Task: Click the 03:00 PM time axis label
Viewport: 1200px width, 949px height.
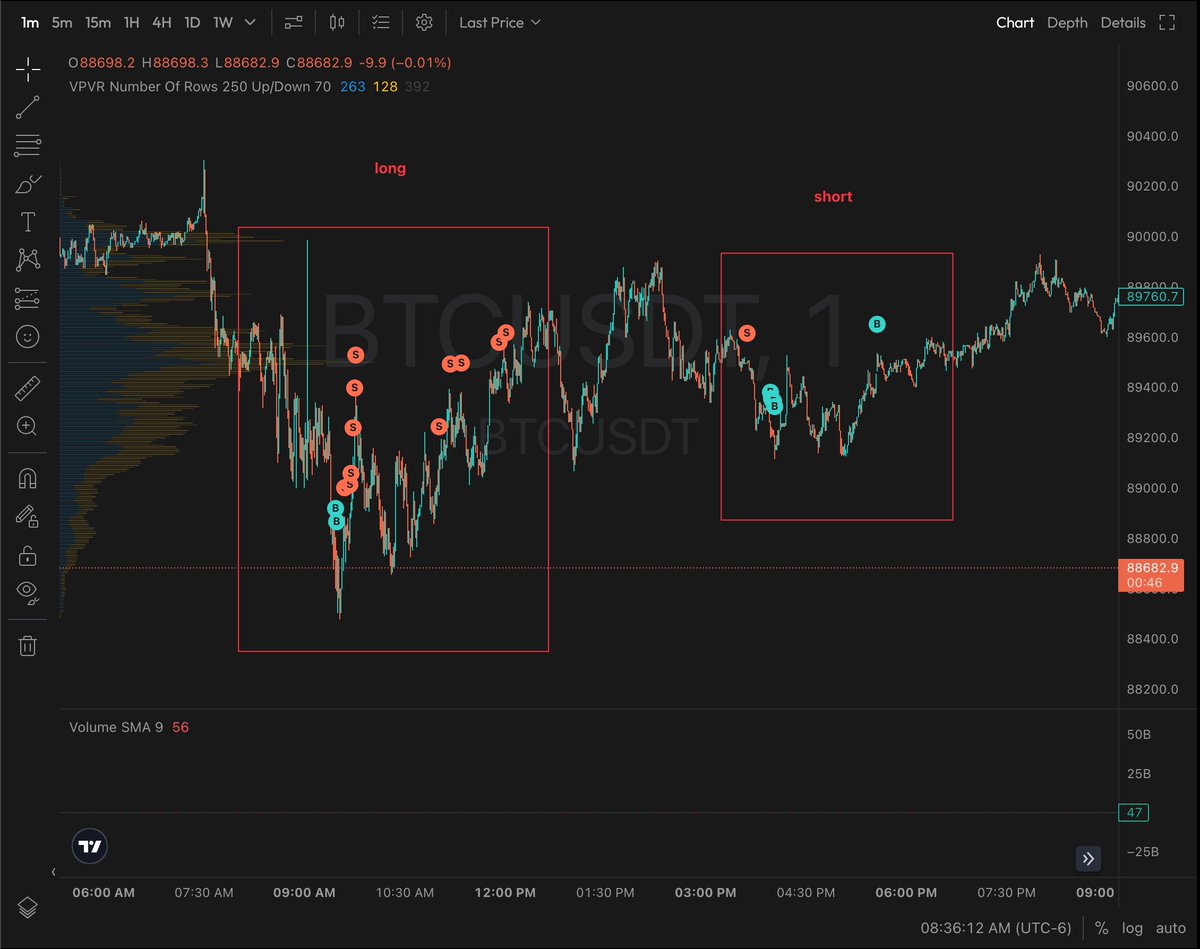Action: [x=705, y=892]
